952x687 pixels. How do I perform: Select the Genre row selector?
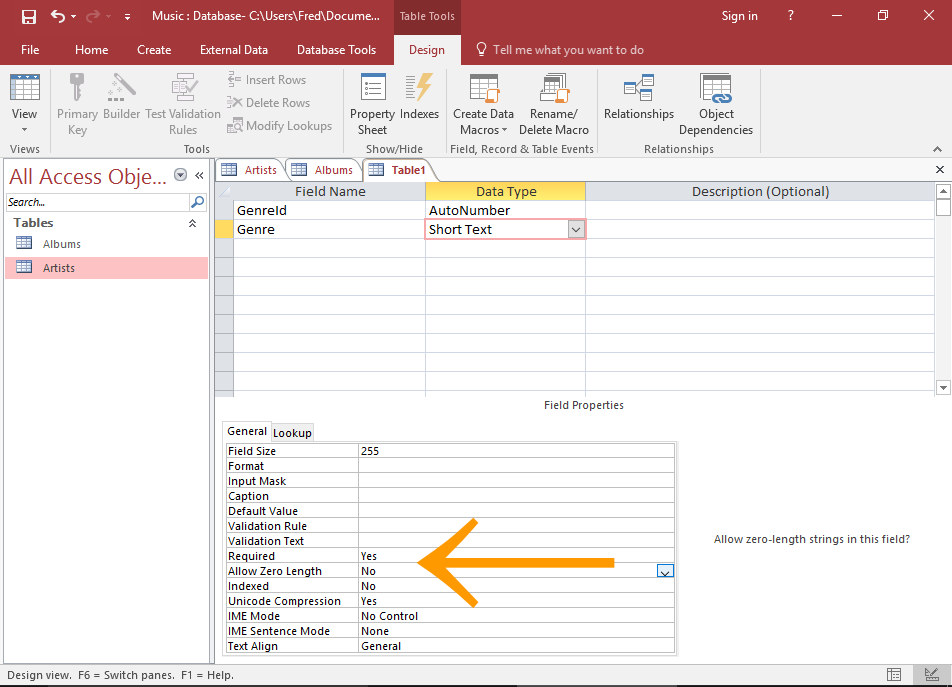pyautogui.click(x=225, y=229)
